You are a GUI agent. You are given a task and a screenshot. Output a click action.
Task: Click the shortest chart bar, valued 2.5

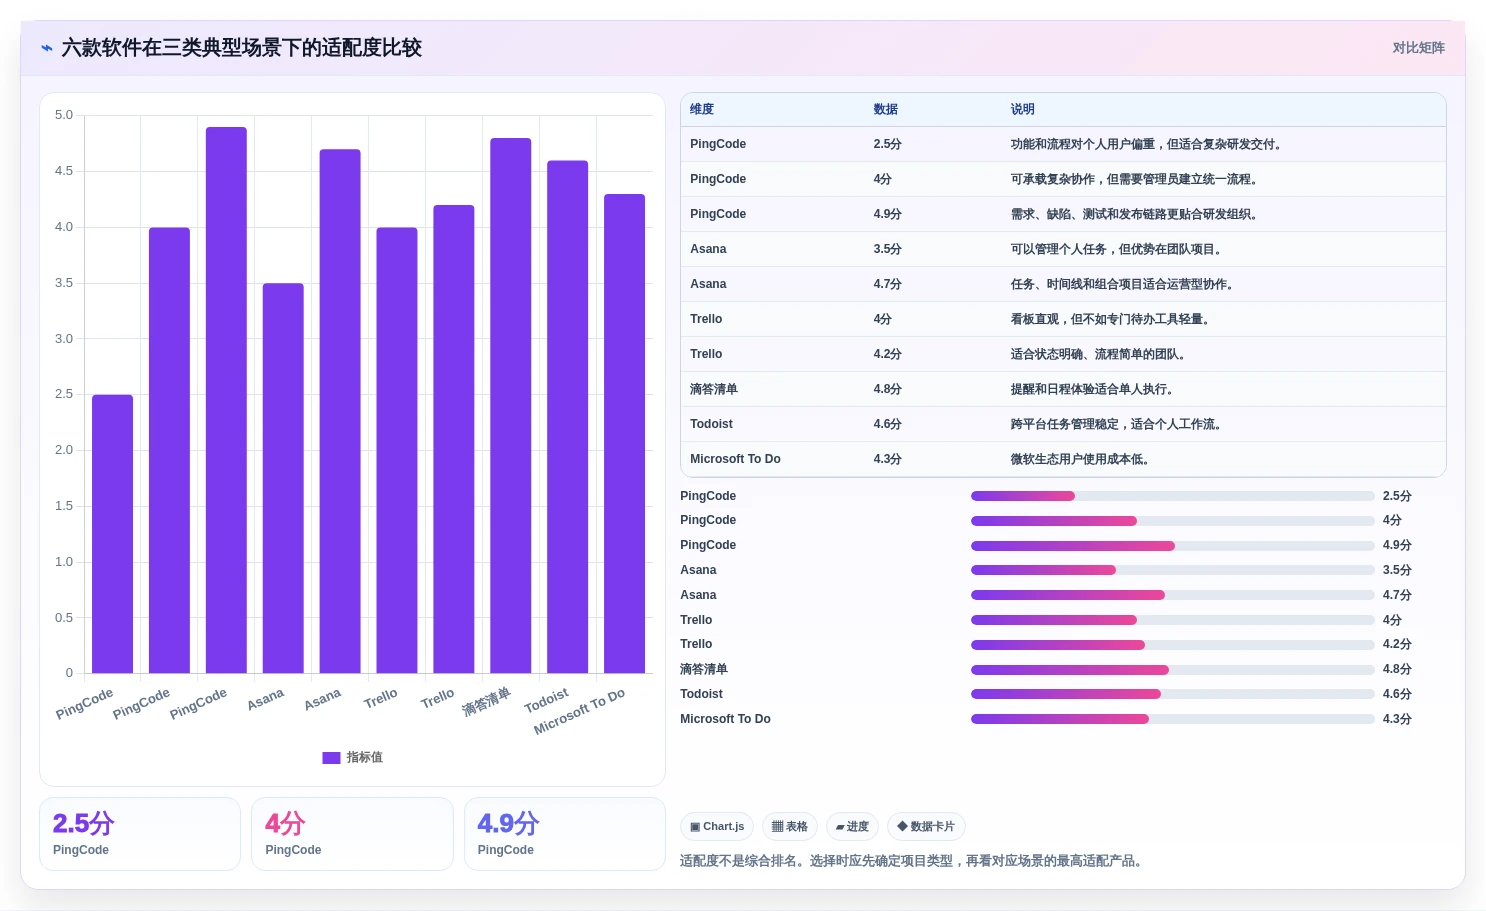[112, 534]
